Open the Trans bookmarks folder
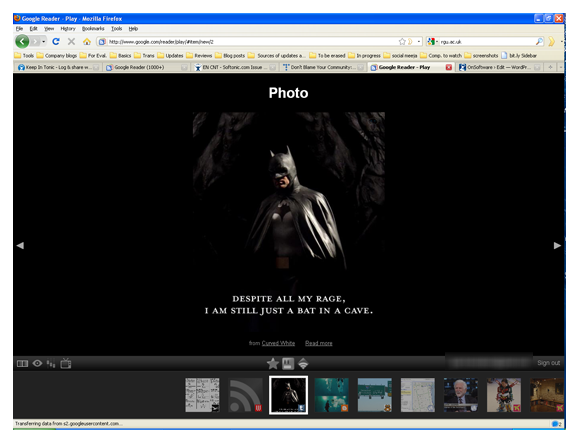This screenshot has width=587, height=446. click(144, 55)
